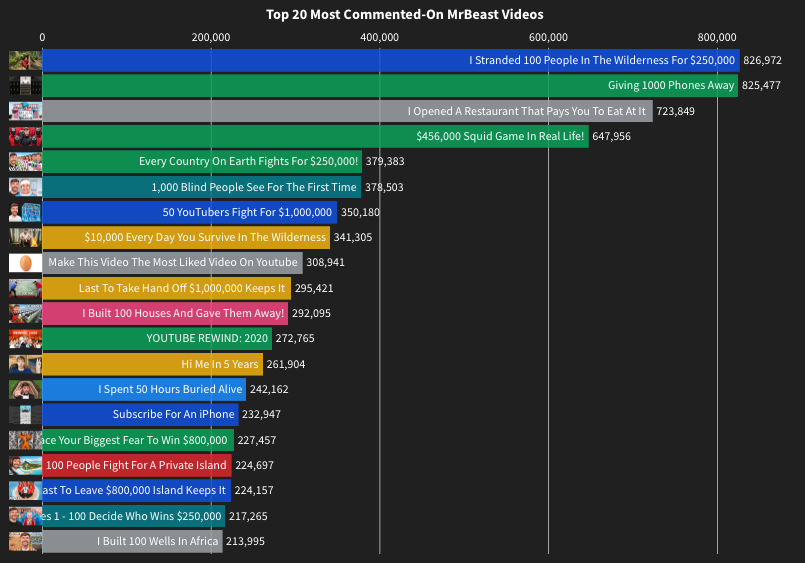Click the yellow $10,000 Every Day bar
Image resolution: width=805 pixels, height=563 pixels.
186,237
